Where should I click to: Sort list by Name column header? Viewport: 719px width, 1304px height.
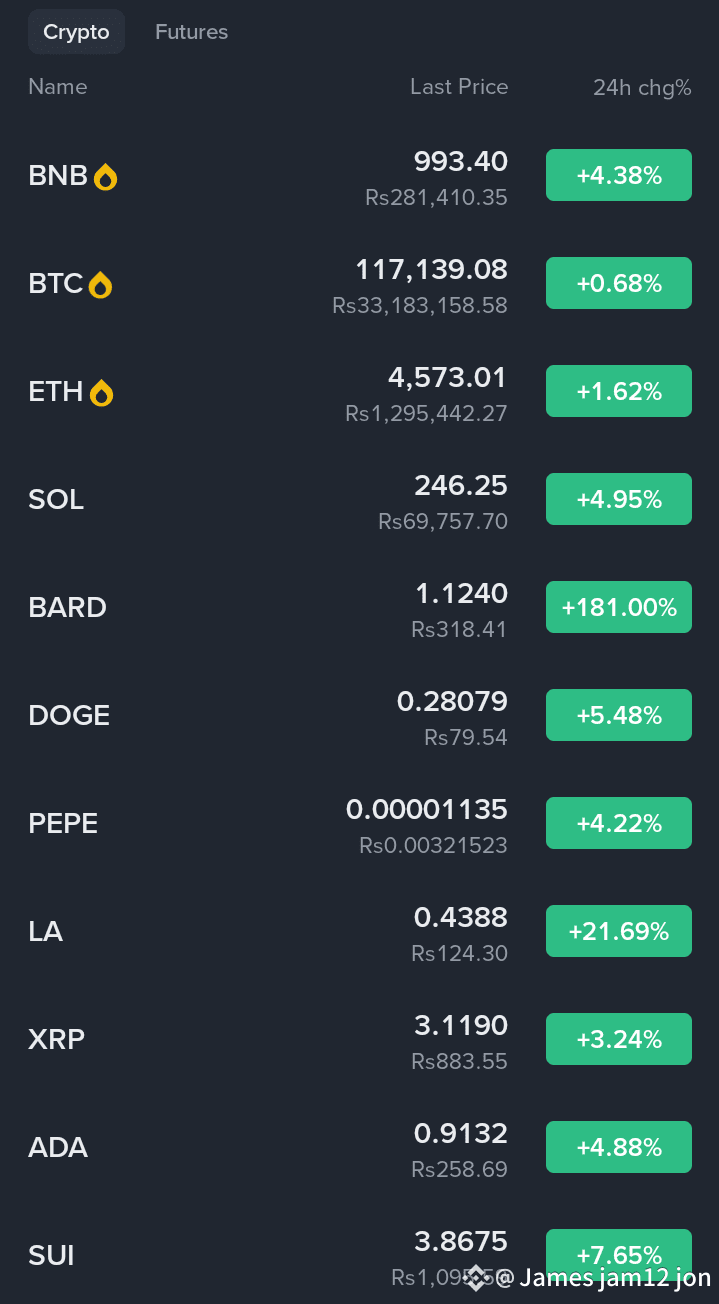click(58, 87)
